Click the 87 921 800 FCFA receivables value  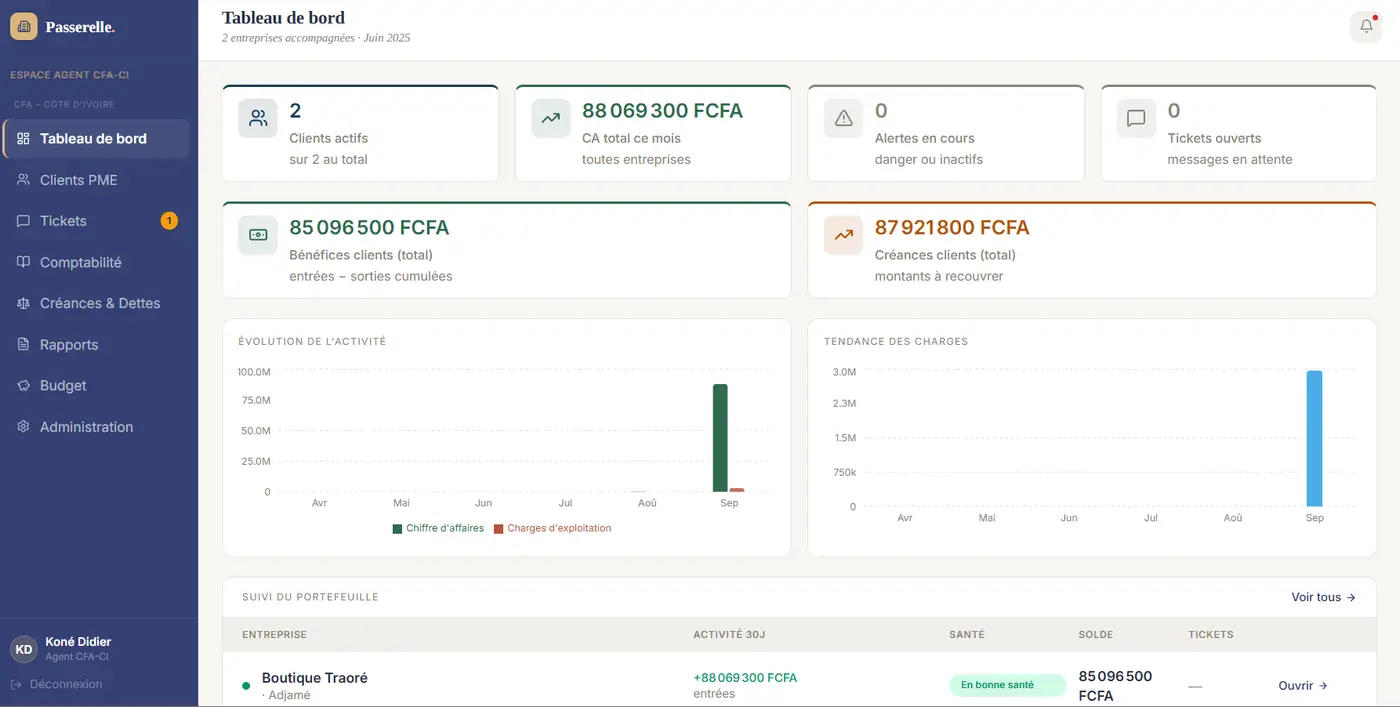click(952, 228)
